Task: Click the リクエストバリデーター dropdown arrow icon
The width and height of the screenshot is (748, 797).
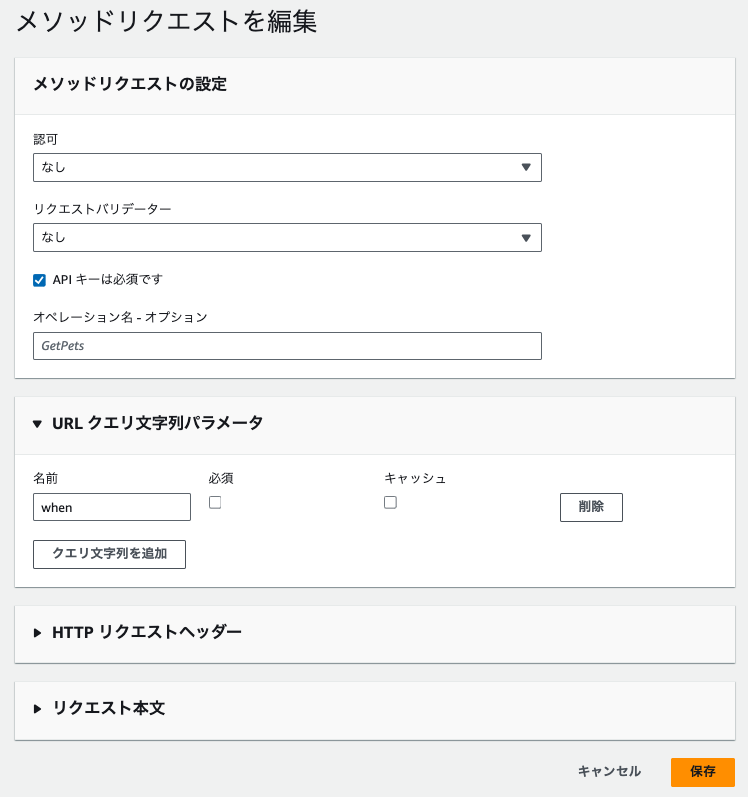Action: click(526, 237)
